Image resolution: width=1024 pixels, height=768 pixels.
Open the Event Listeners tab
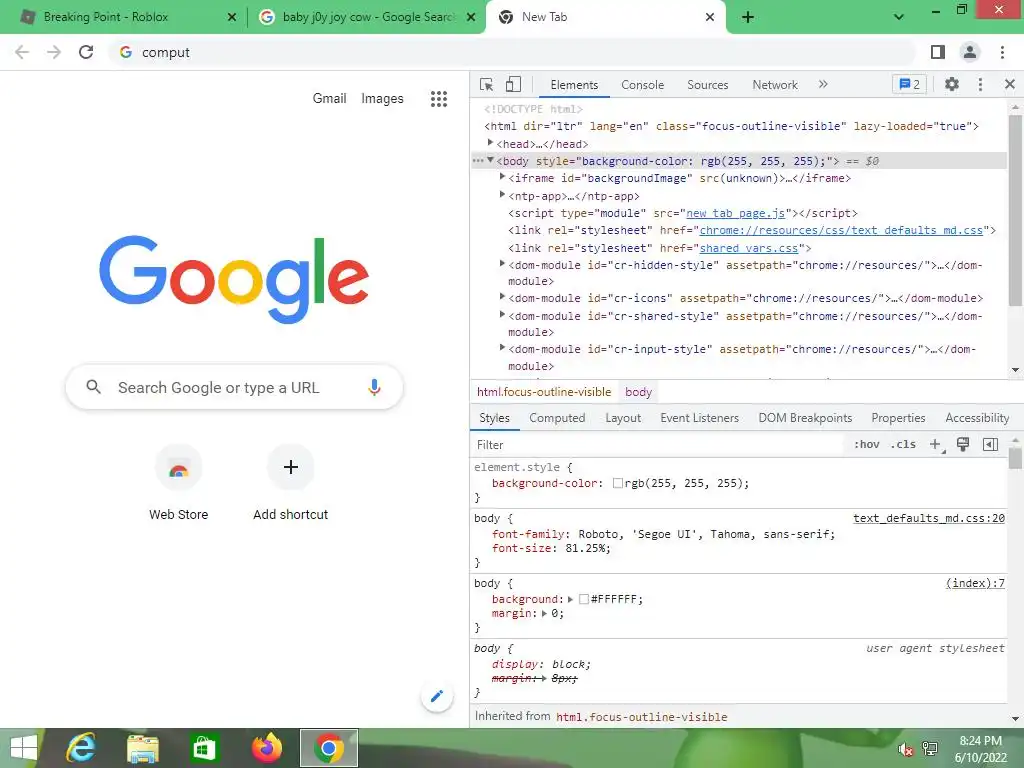click(x=699, y=418)
